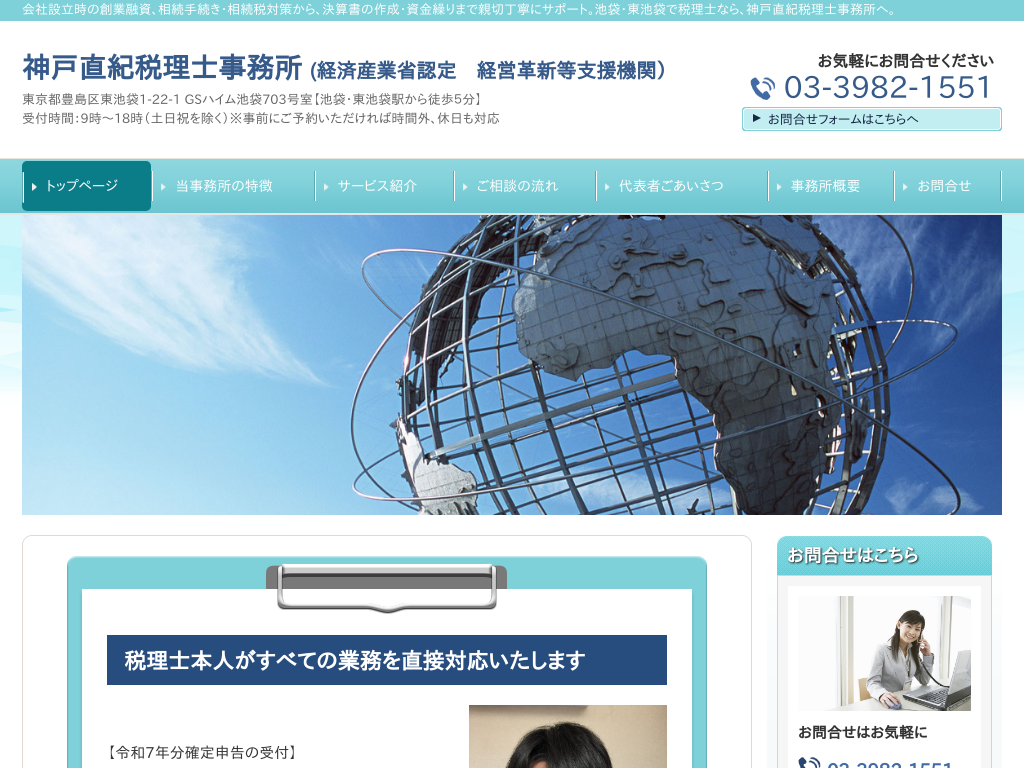Click the representative portrait photo
1024x768 pixels.
(x=567, y=736)
